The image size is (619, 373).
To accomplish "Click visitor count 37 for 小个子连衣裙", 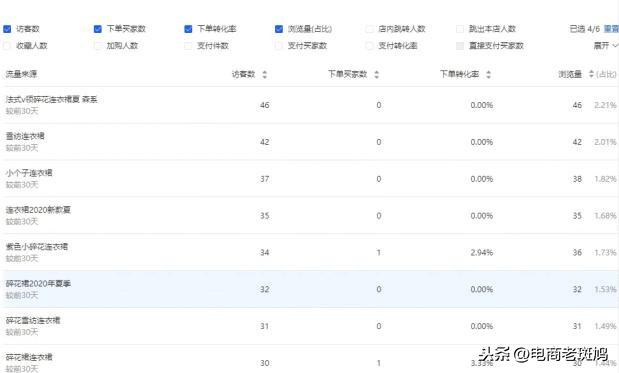I will pos(264,179).
